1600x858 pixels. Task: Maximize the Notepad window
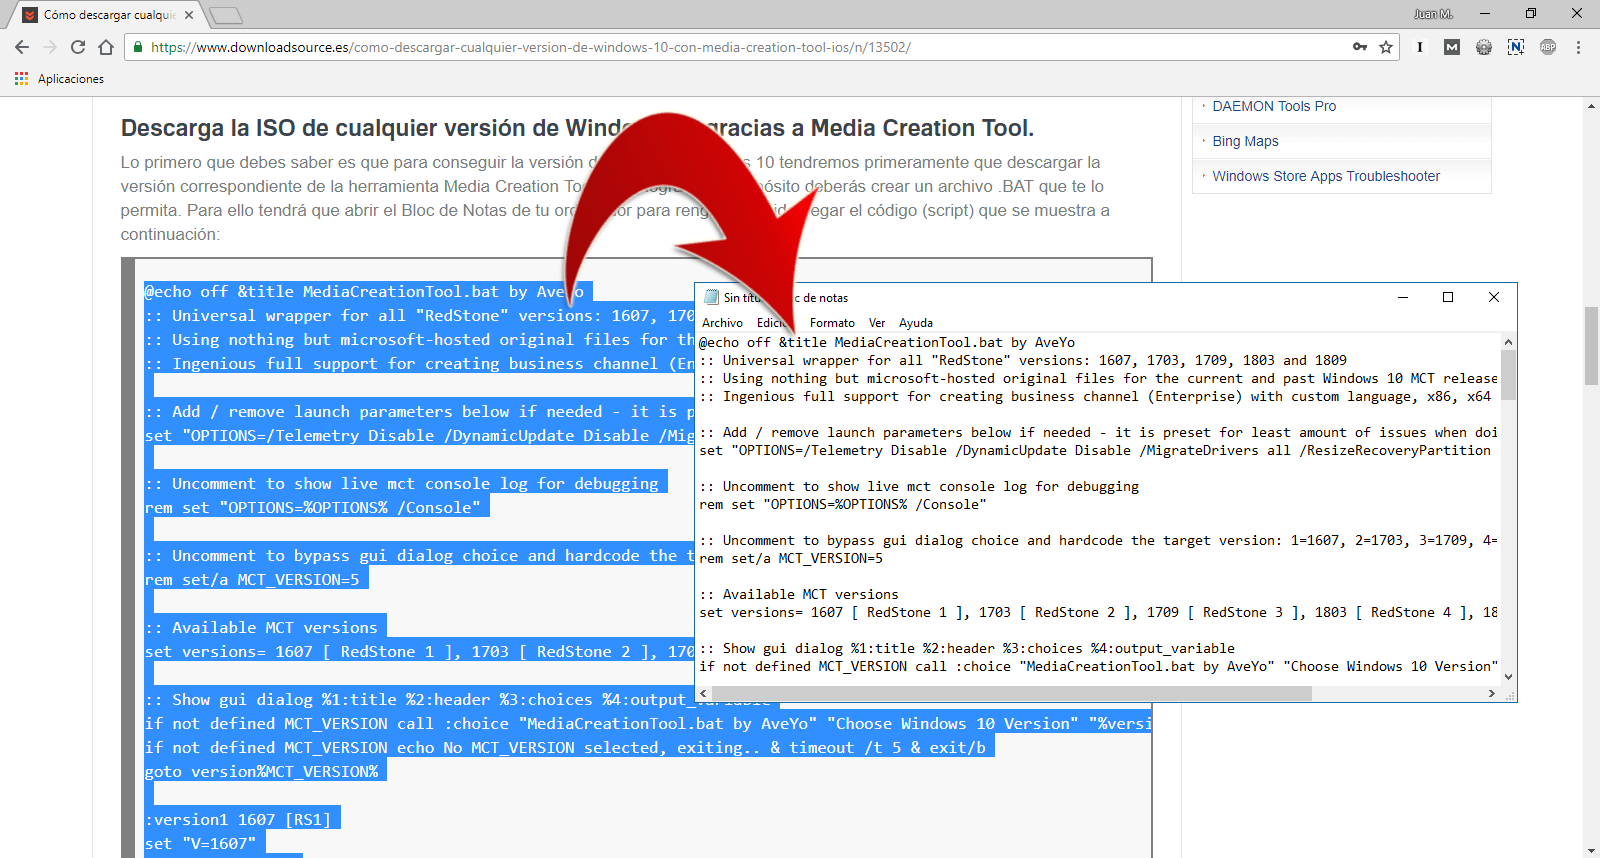click(1448, 297)
